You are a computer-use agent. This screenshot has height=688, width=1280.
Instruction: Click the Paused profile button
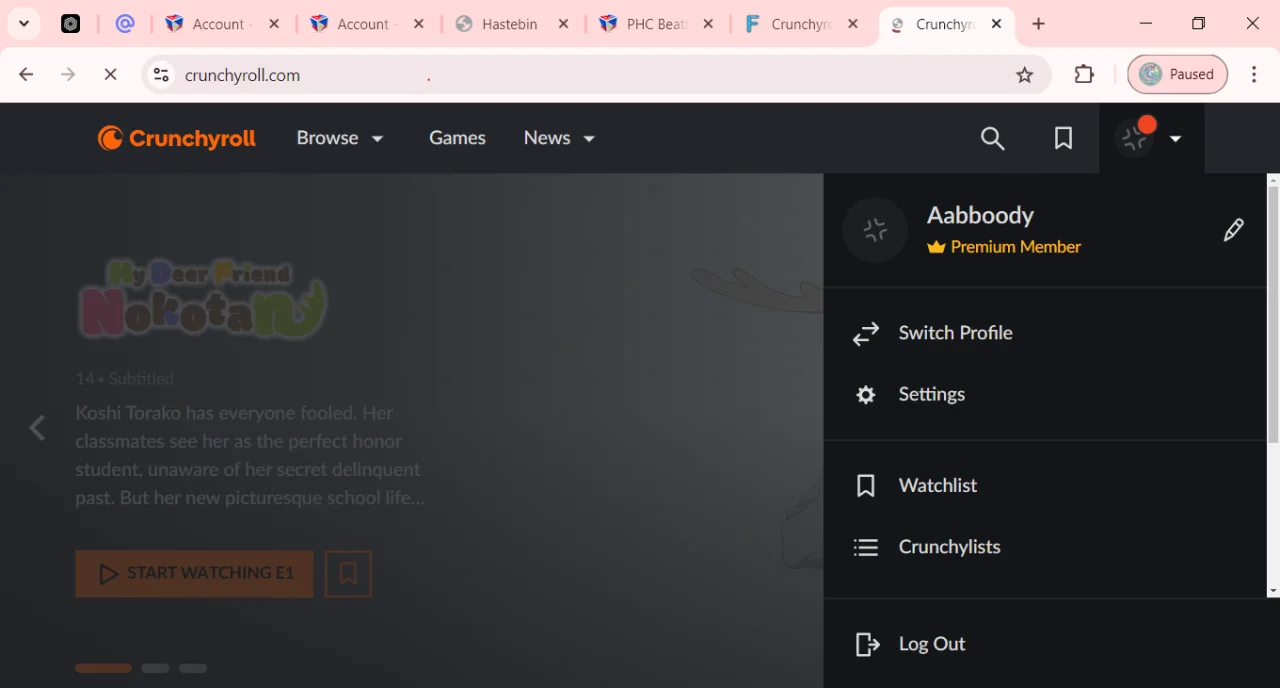pyautogui.click(x=1177, y=74)
